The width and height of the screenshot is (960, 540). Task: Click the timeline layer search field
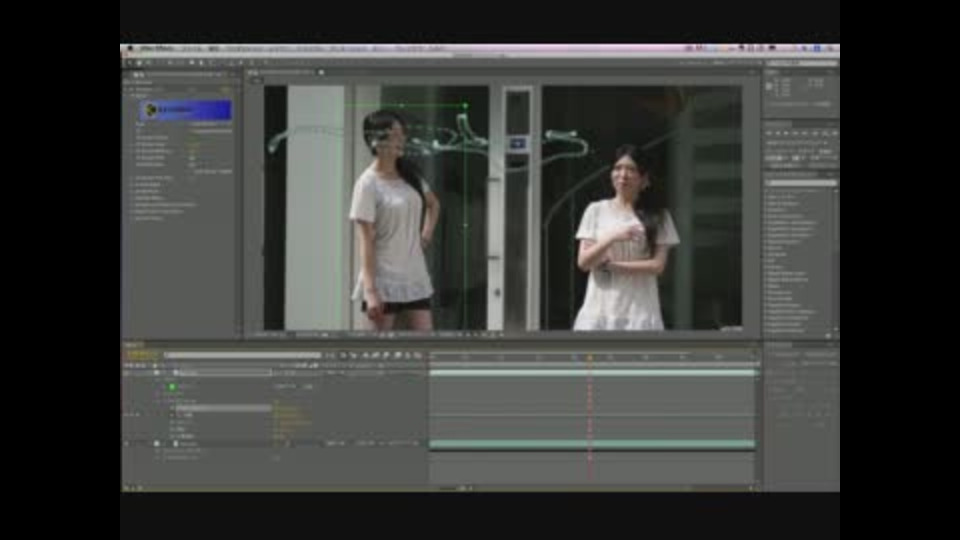(242, 354)
